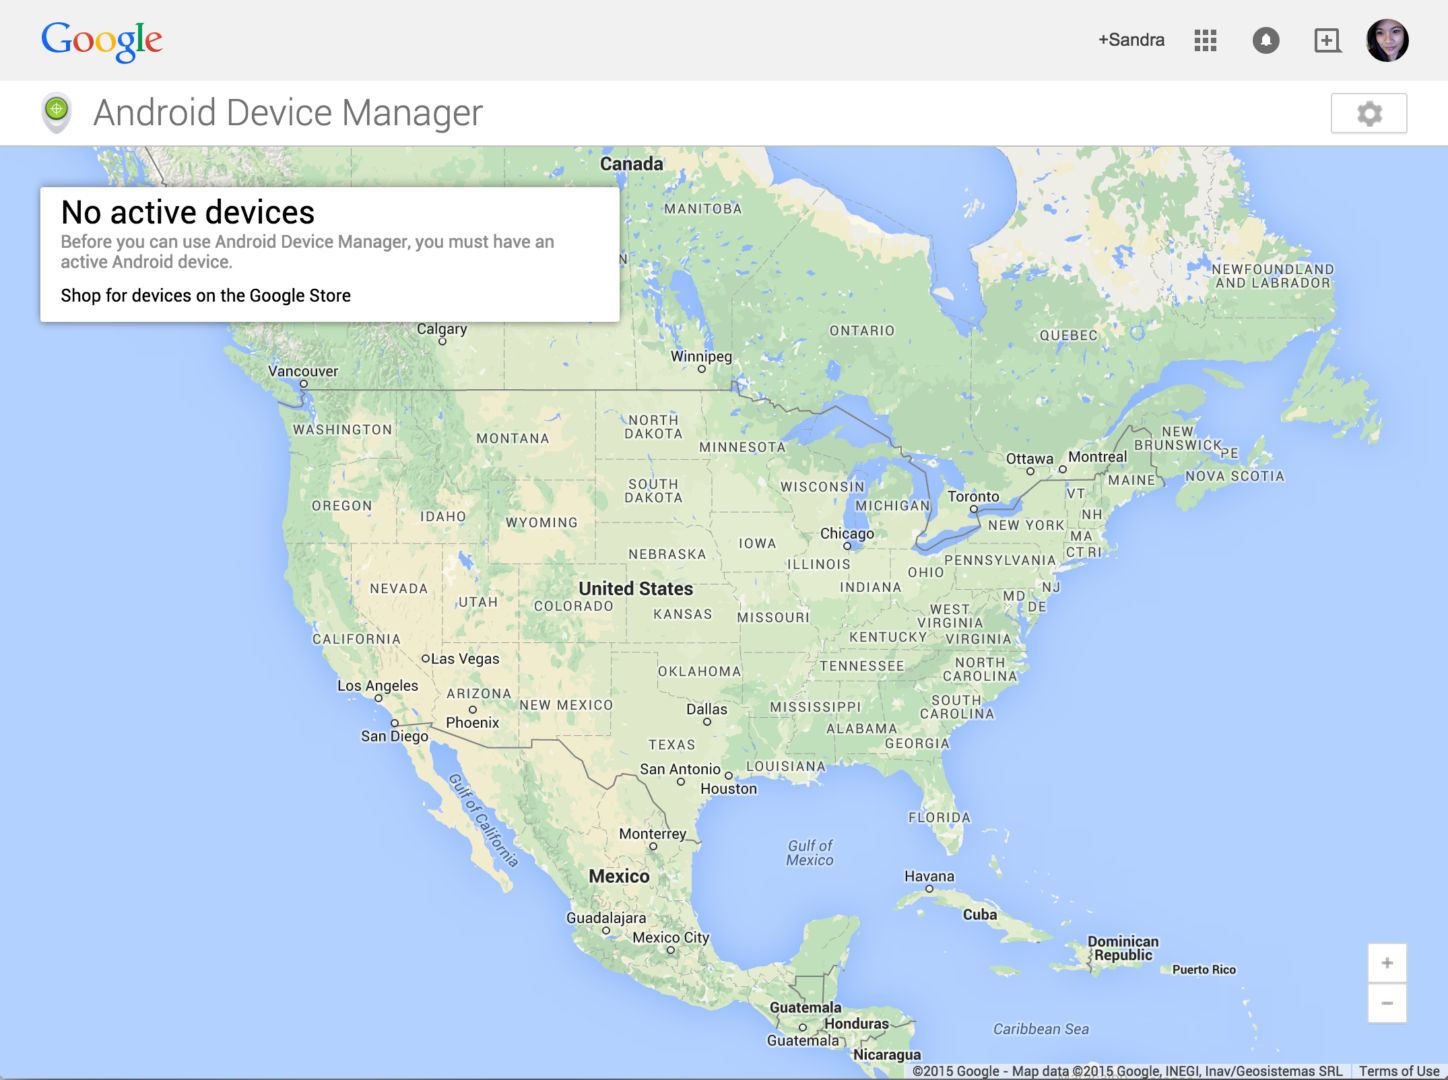Open Android Device Manager settings gear
This screenshot has width=1448, height=1080.
(x=1368, y=112)
